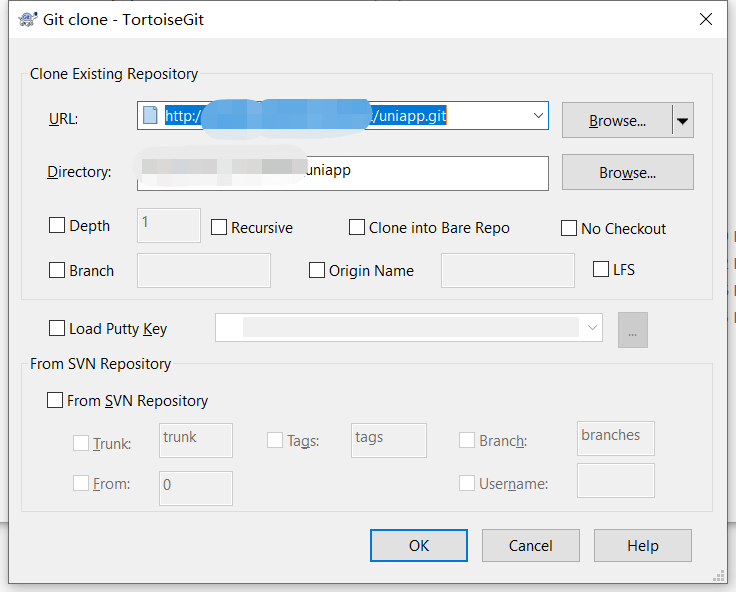The width and height of the screenshot is (736, 592).
Task: Tick Load Putty Key checkbox
Action: point(57,328)
